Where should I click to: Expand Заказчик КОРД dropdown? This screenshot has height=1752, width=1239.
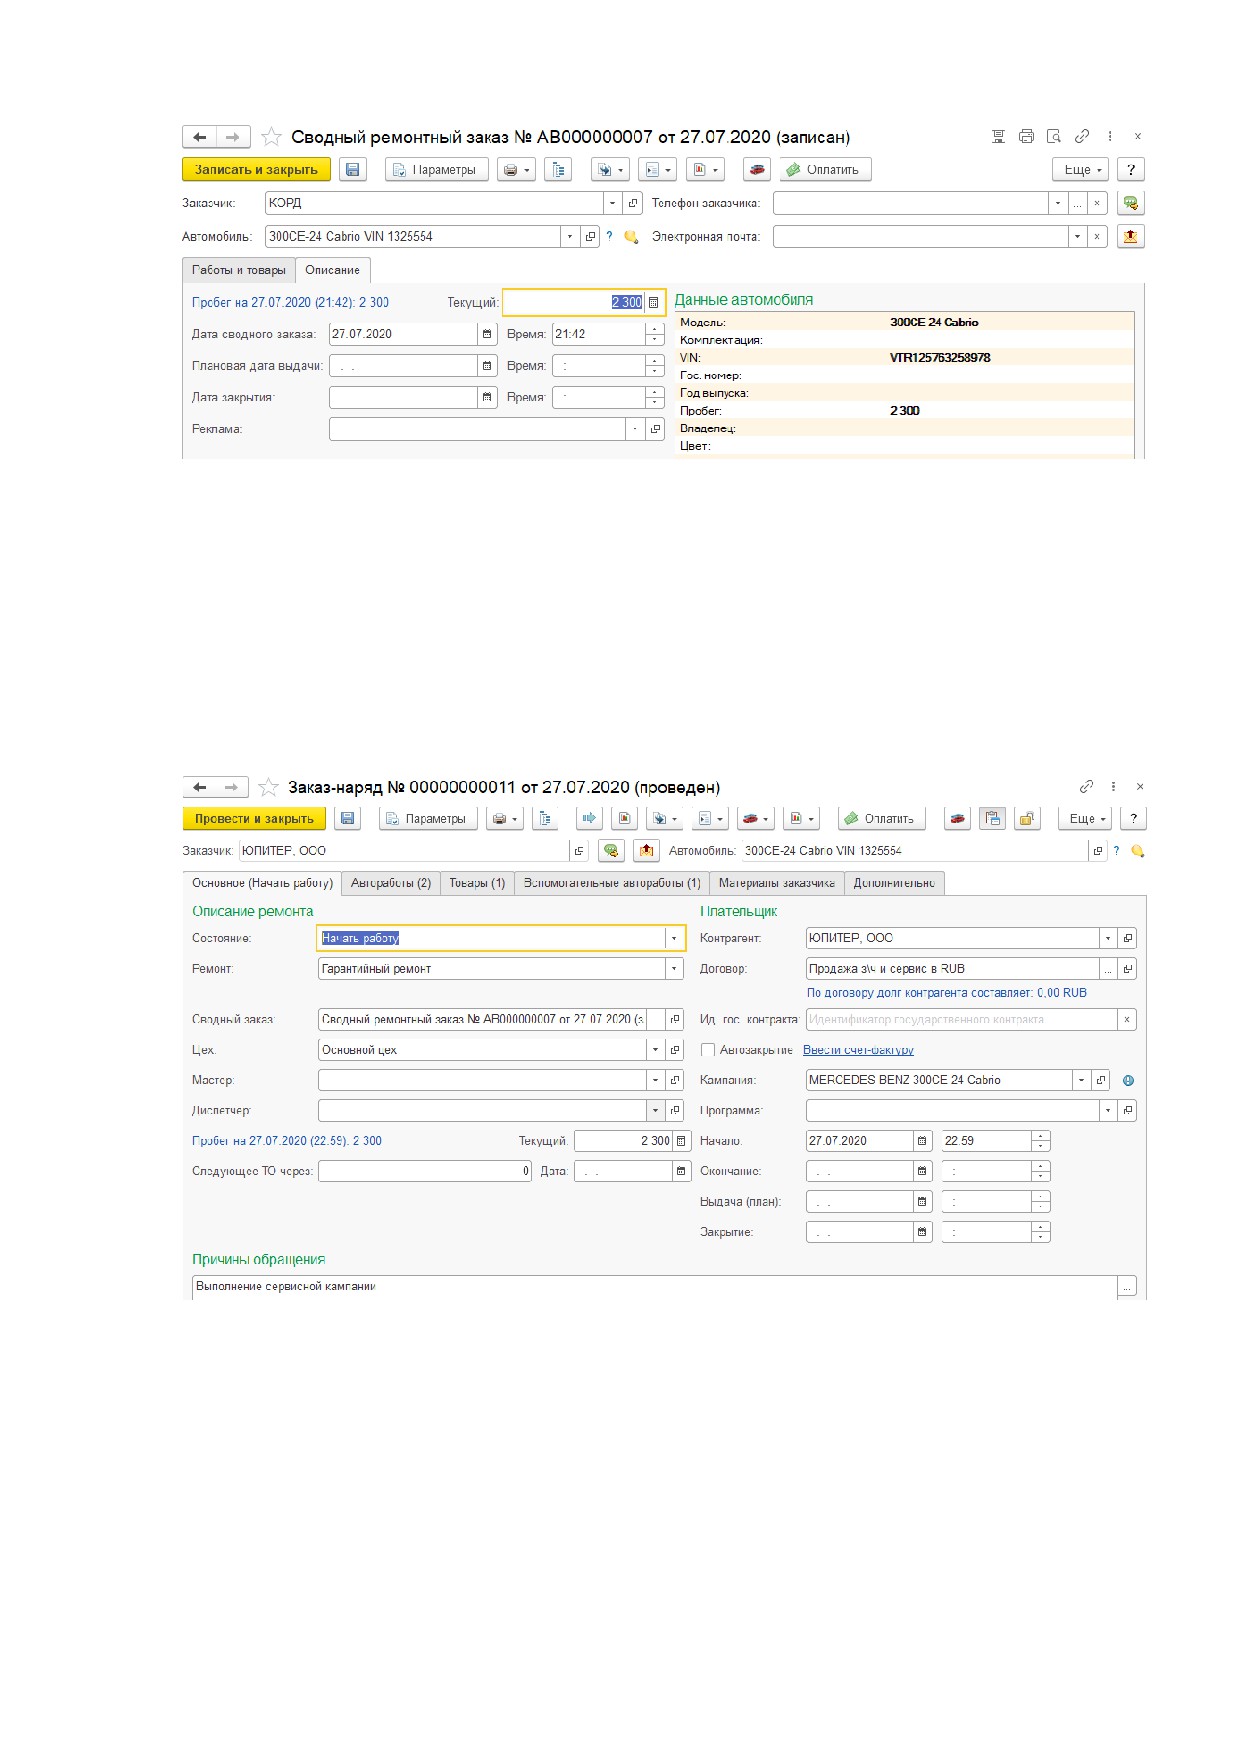coord(612,203)
